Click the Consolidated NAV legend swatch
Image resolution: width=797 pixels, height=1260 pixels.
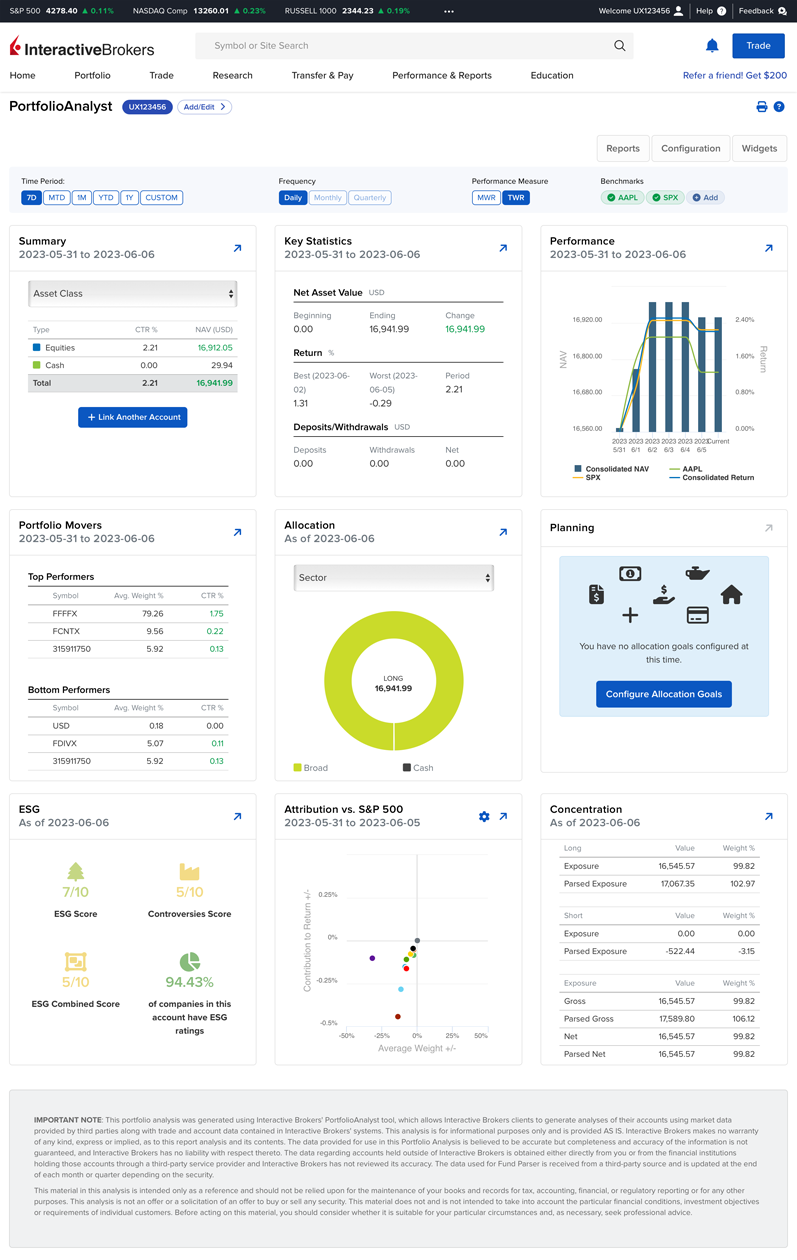click(x=578, y=468)
